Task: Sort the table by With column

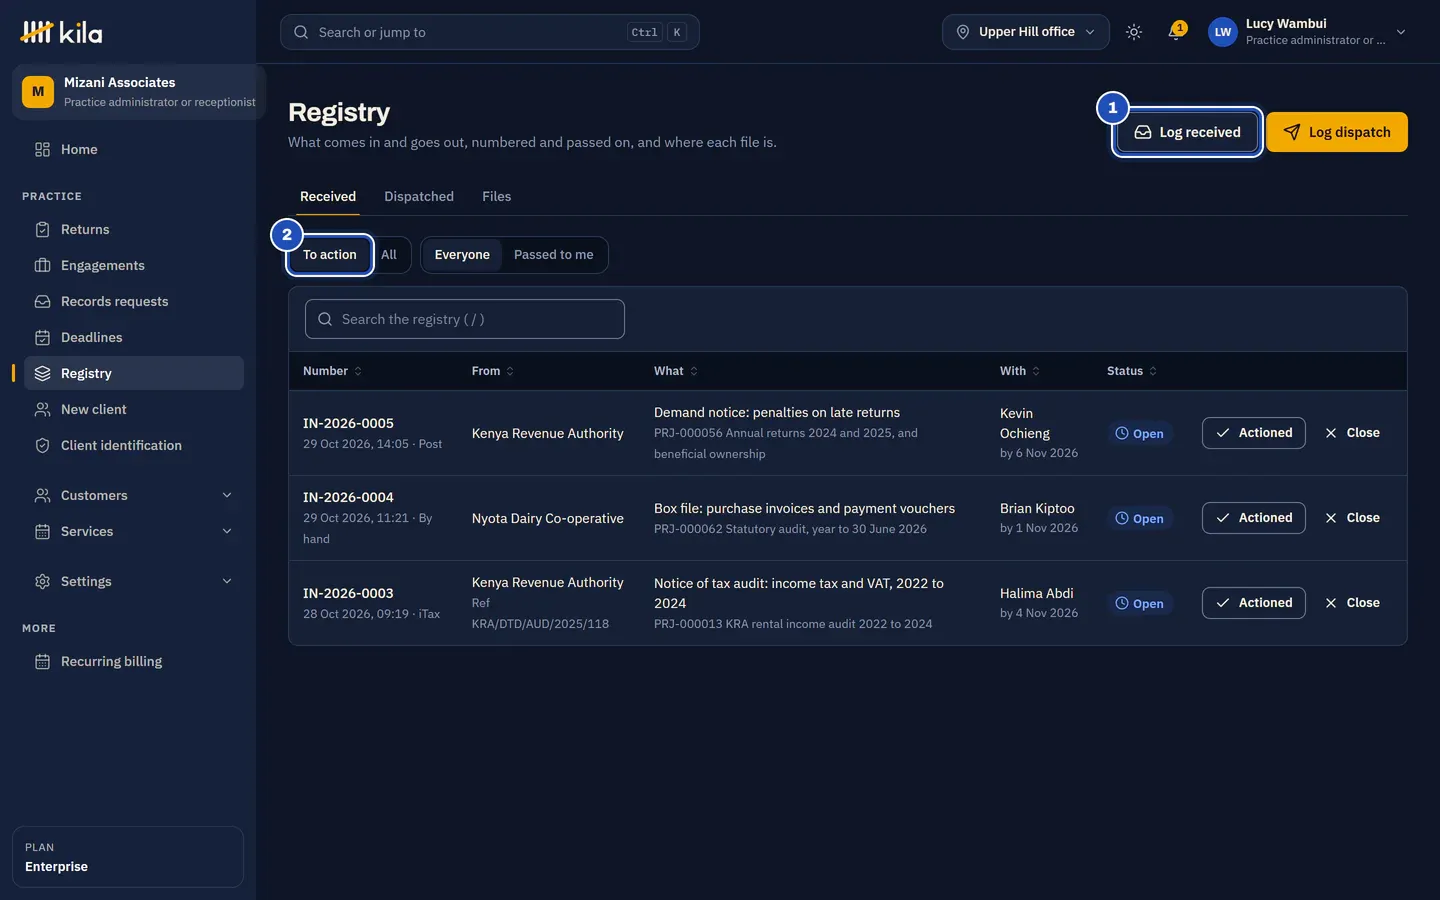Action: point(1020,371)
